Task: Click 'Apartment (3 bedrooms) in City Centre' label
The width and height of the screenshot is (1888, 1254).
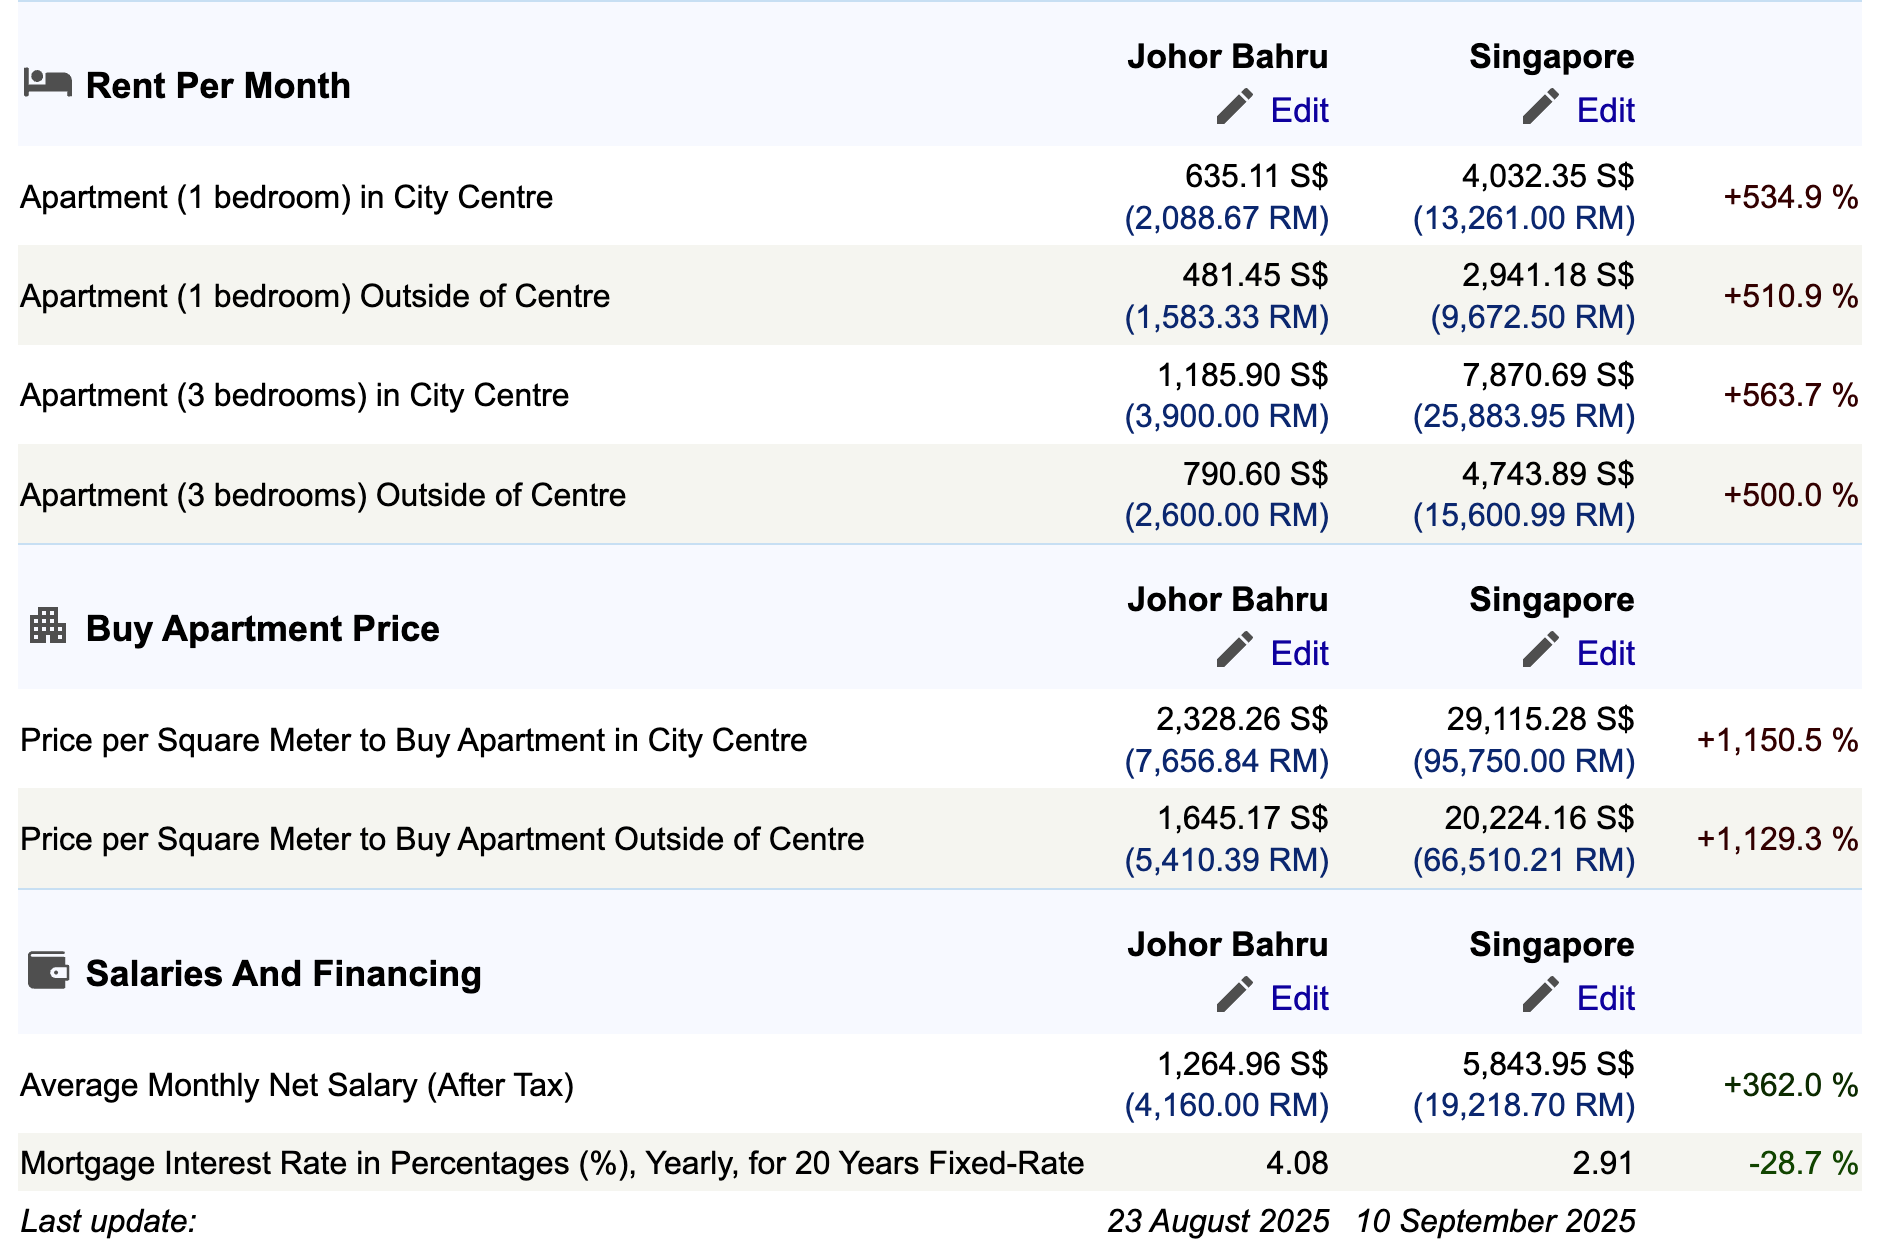Action: 294,395
